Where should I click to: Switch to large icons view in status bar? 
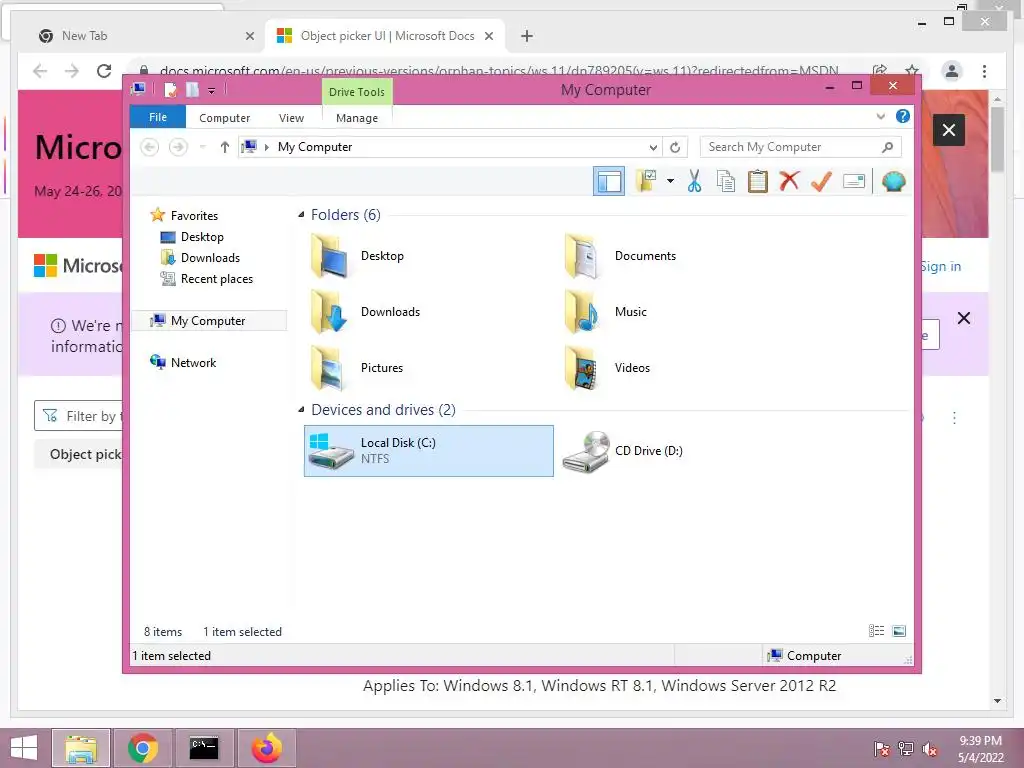(899, 630)
